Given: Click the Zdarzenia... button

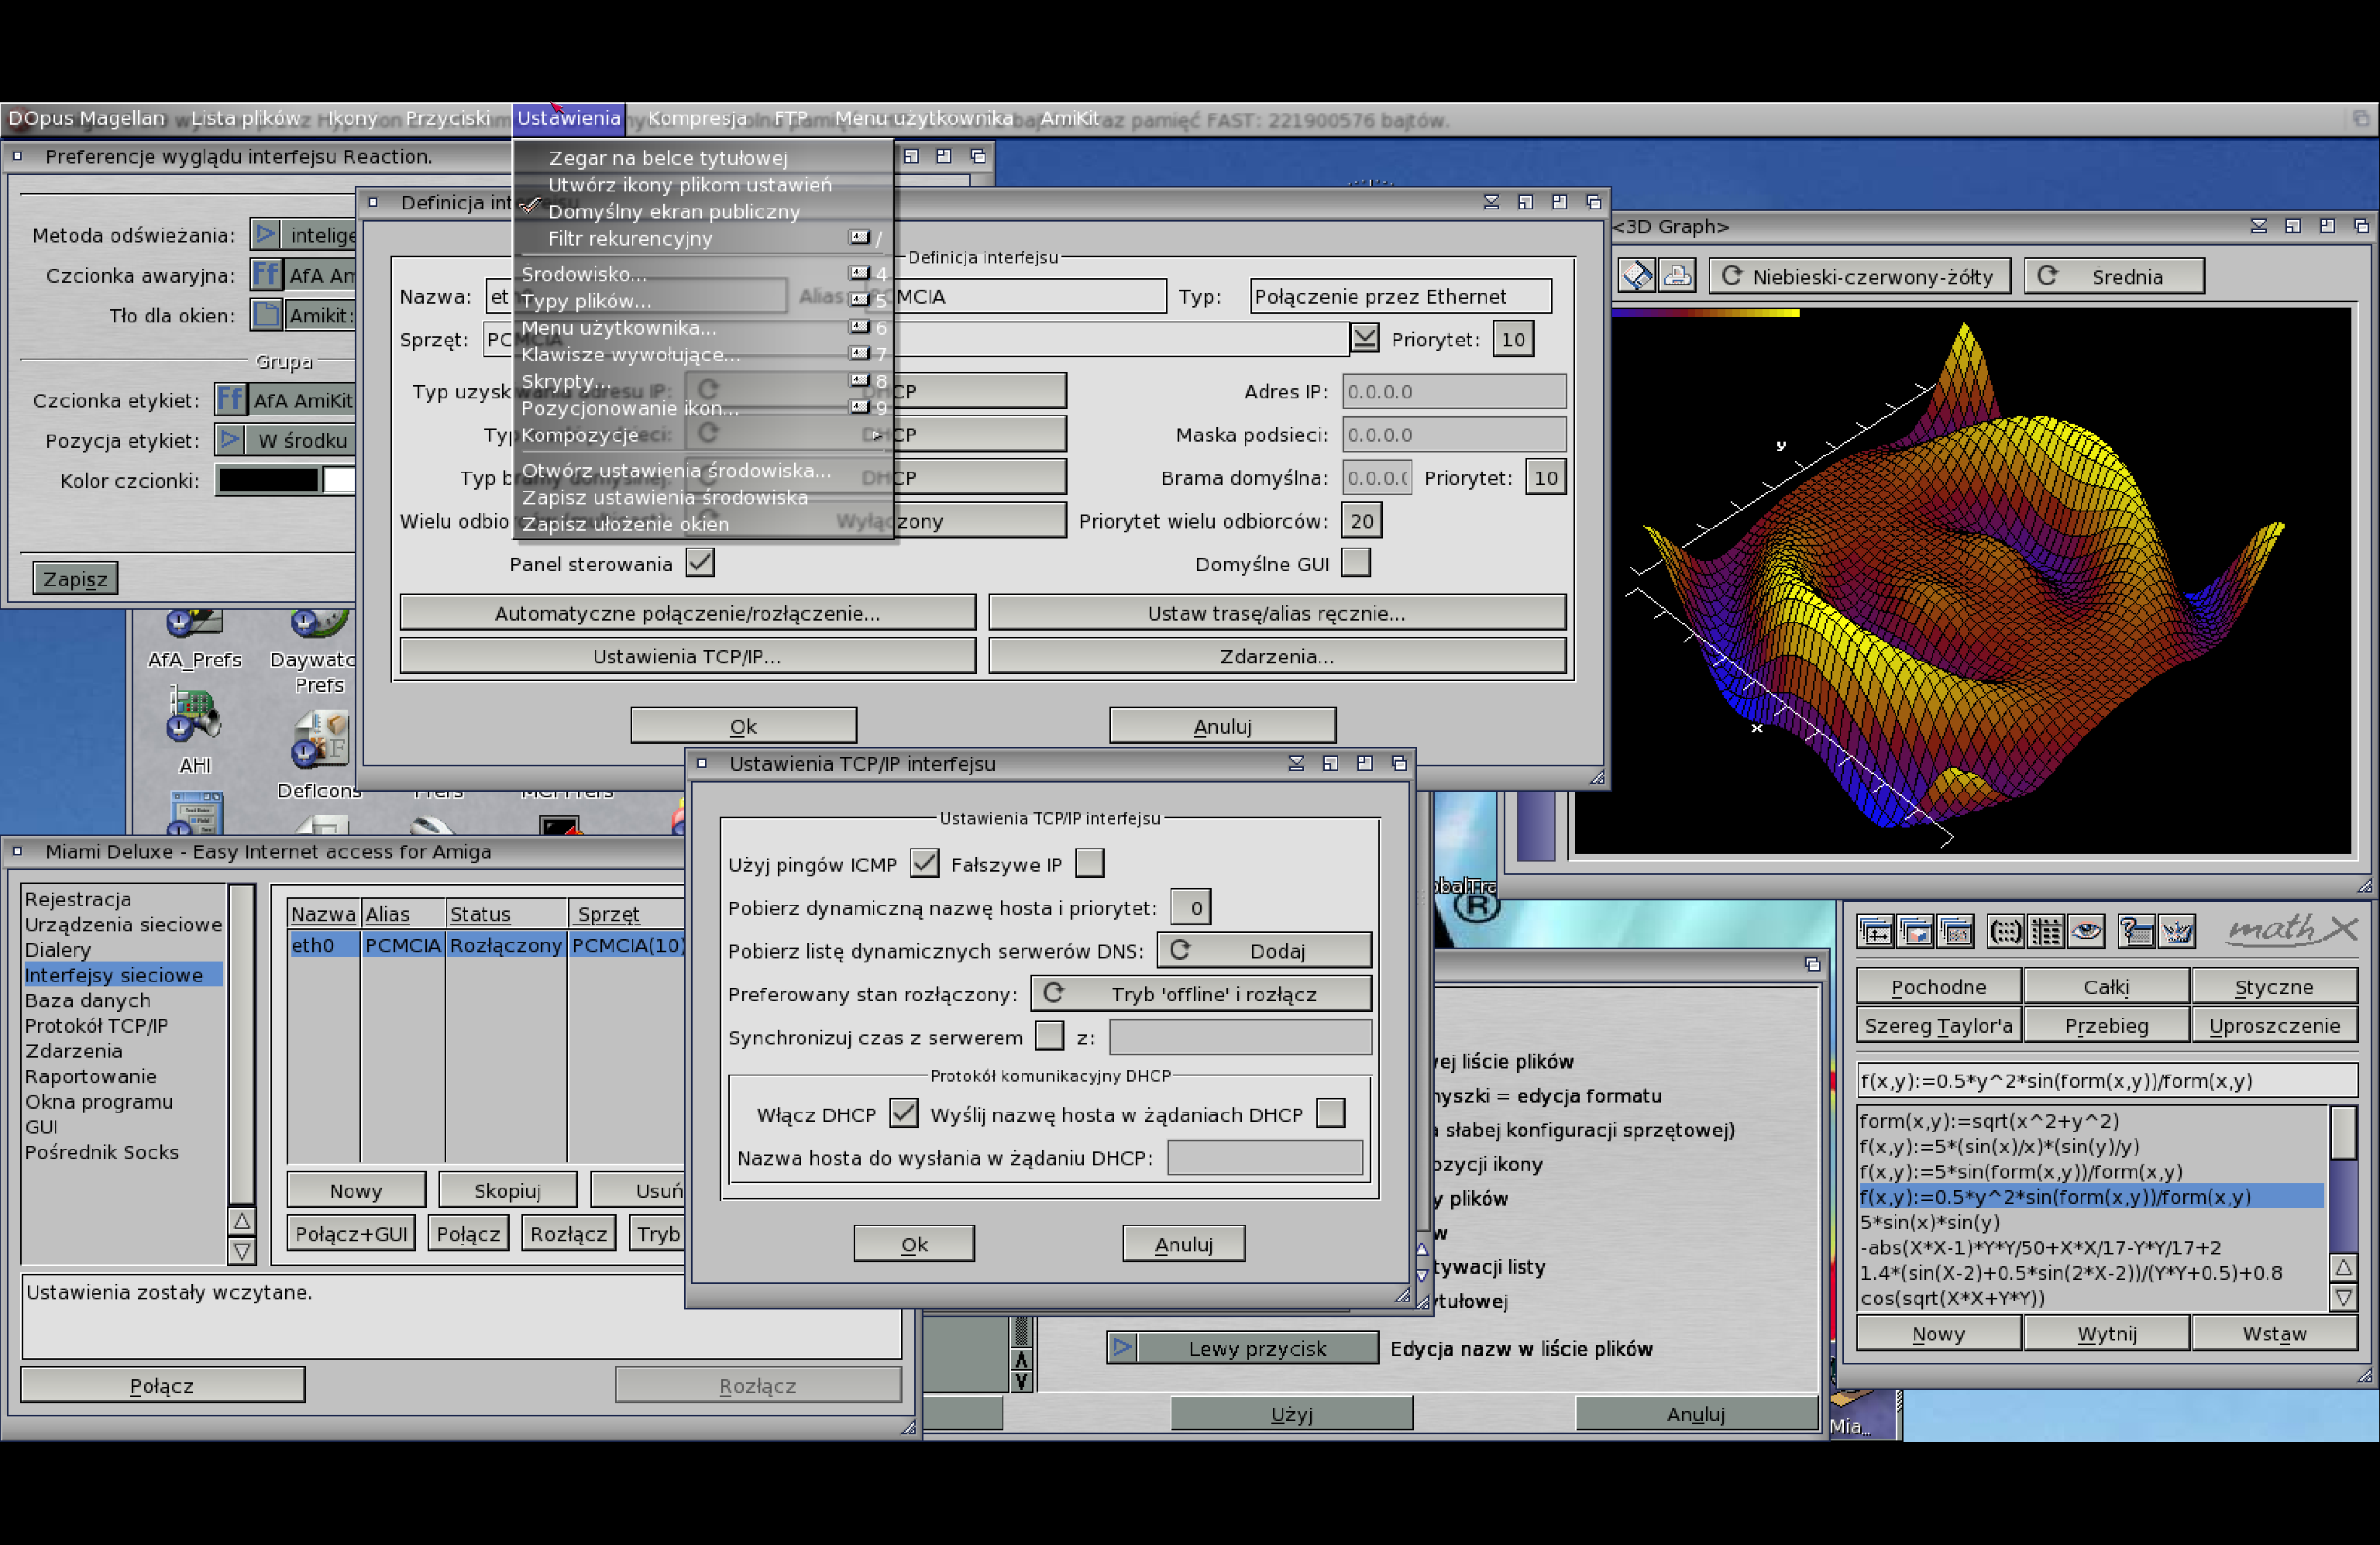Looking at the screenshot, I should [x=1277, y=655].
